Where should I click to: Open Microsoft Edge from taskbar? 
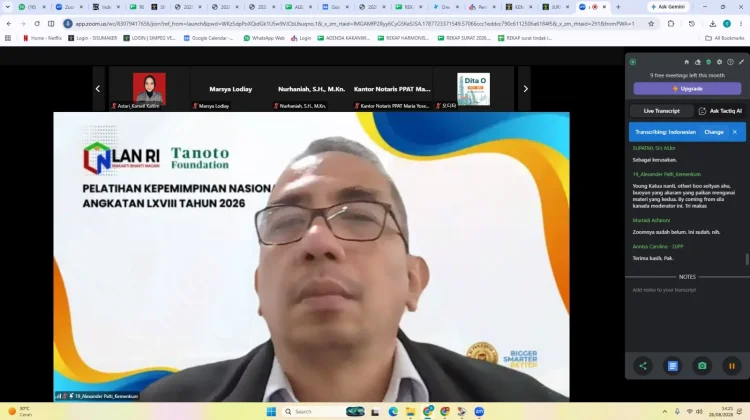[x=393, y=412]
